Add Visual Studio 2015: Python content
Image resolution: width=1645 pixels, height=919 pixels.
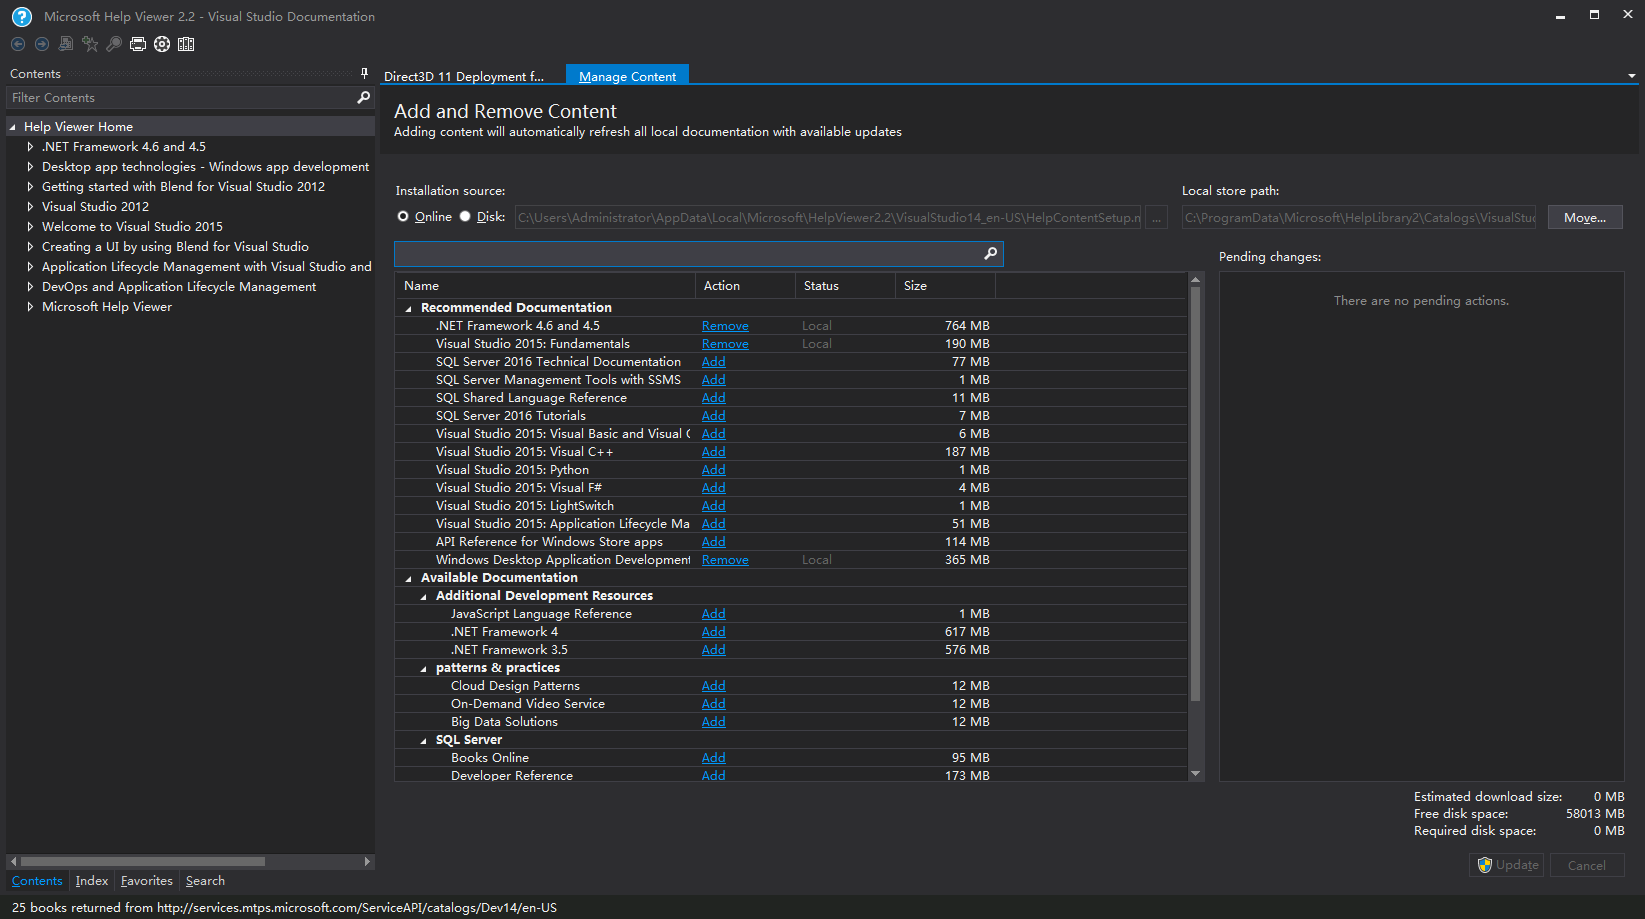point(714,470)
